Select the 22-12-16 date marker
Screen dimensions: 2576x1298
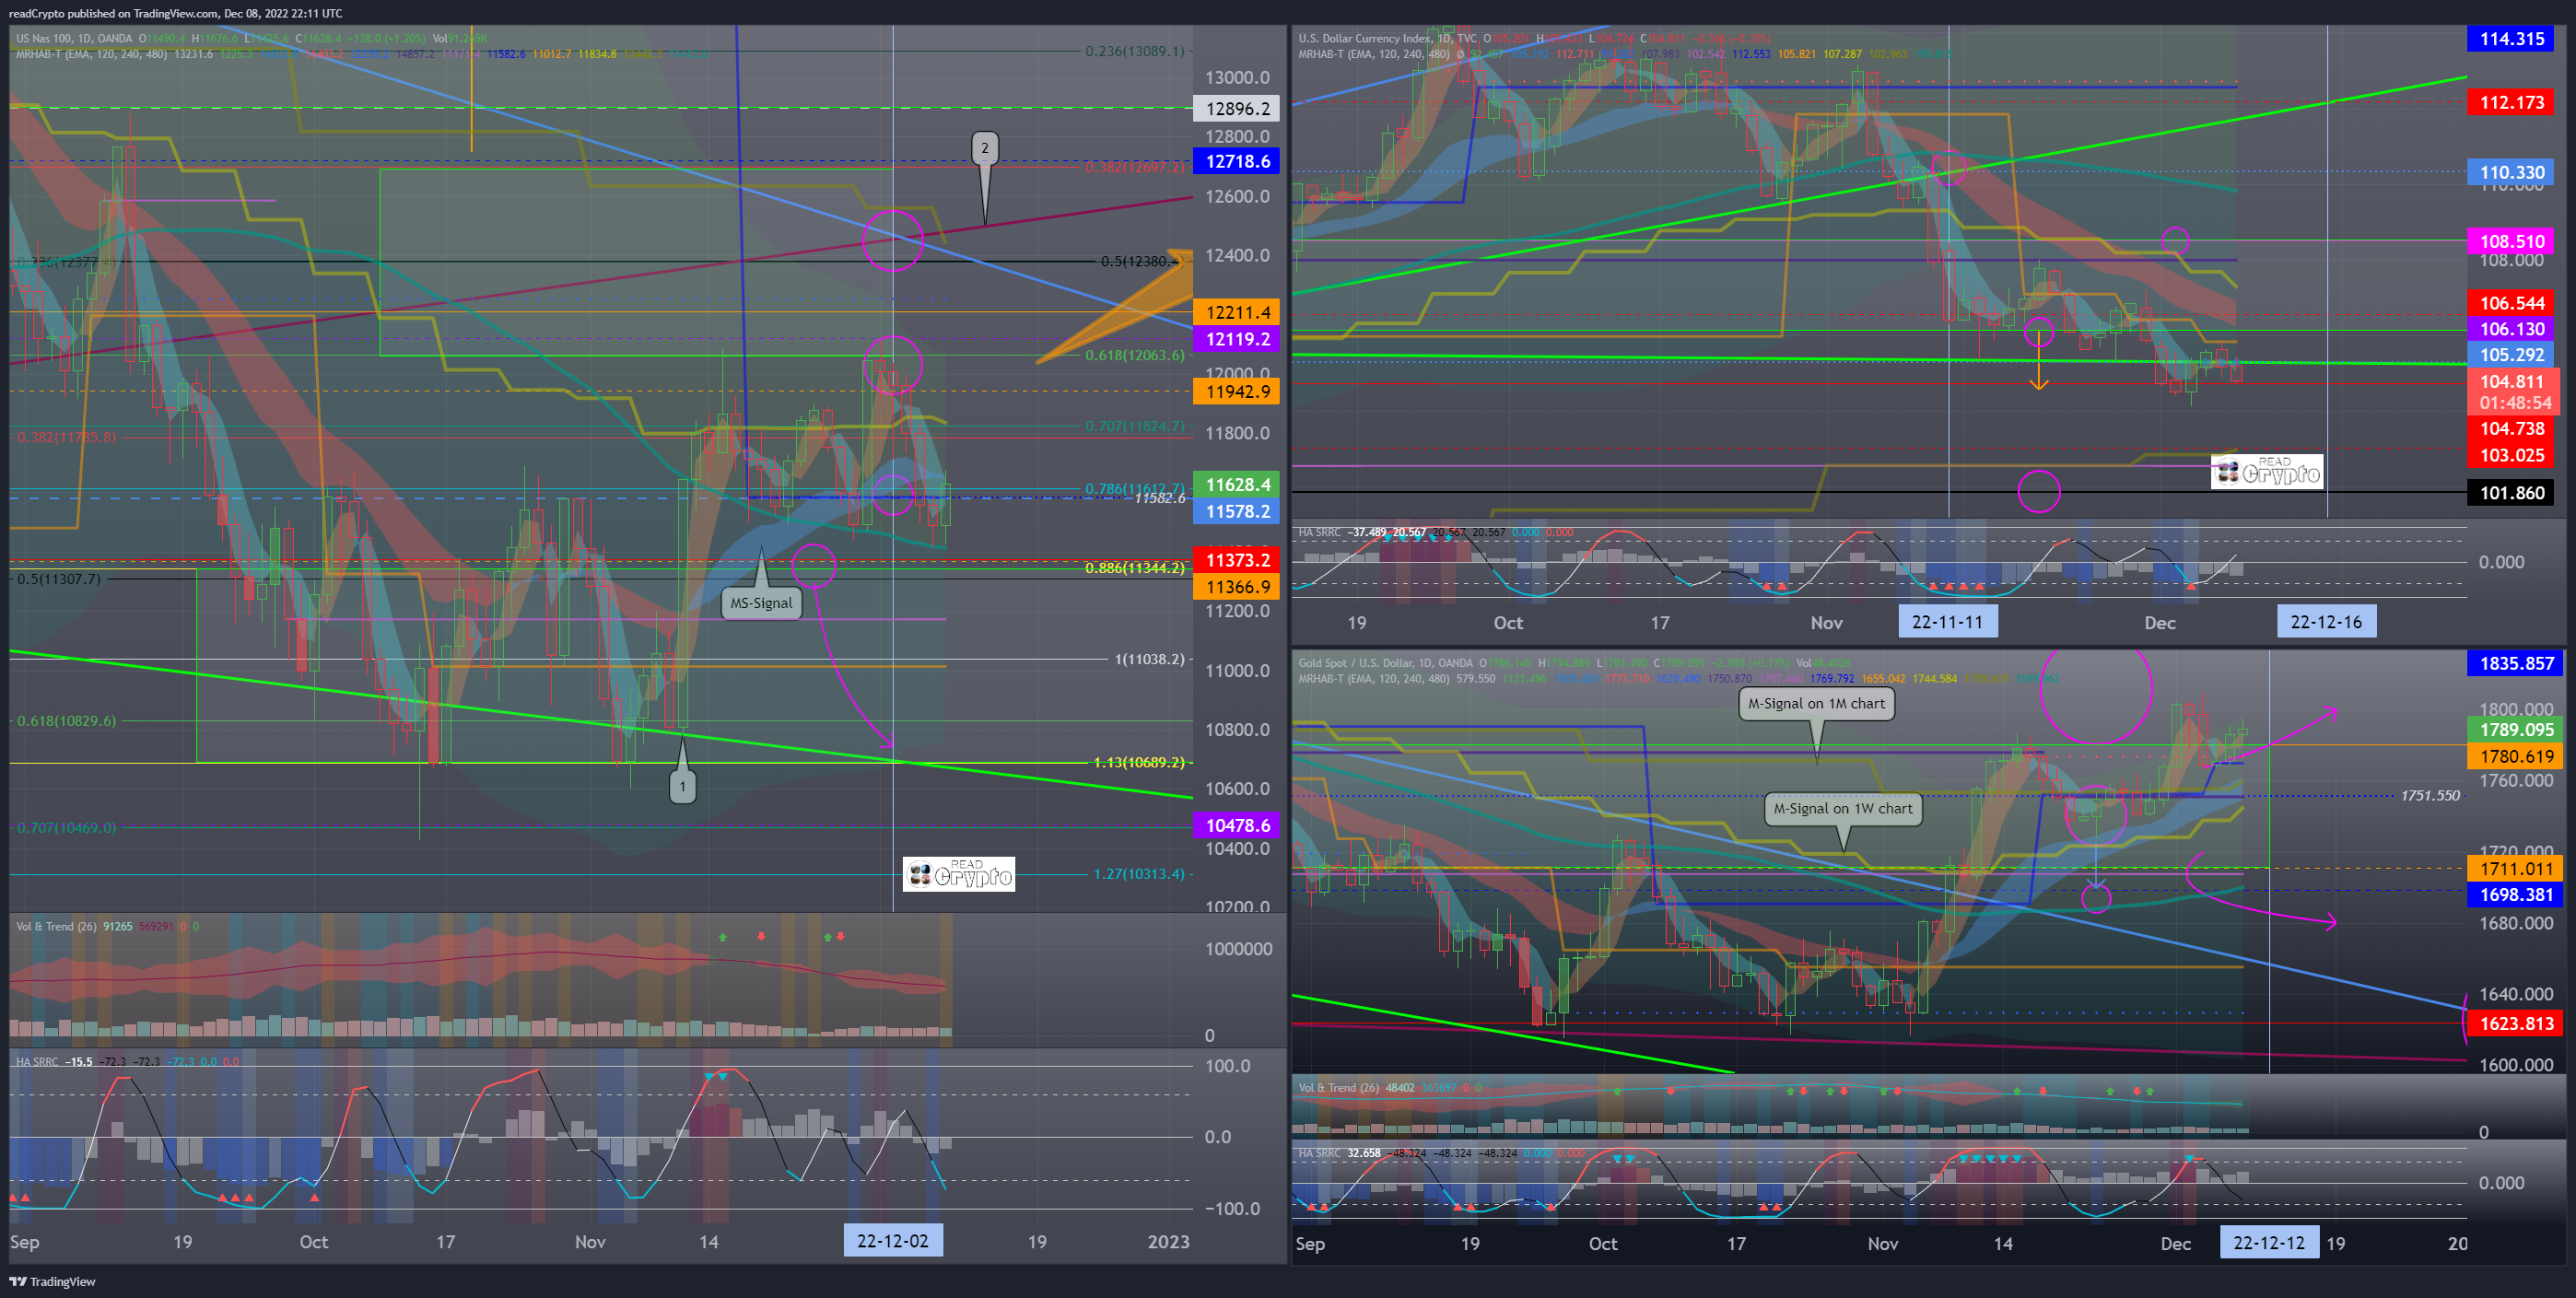(2326, 622)
